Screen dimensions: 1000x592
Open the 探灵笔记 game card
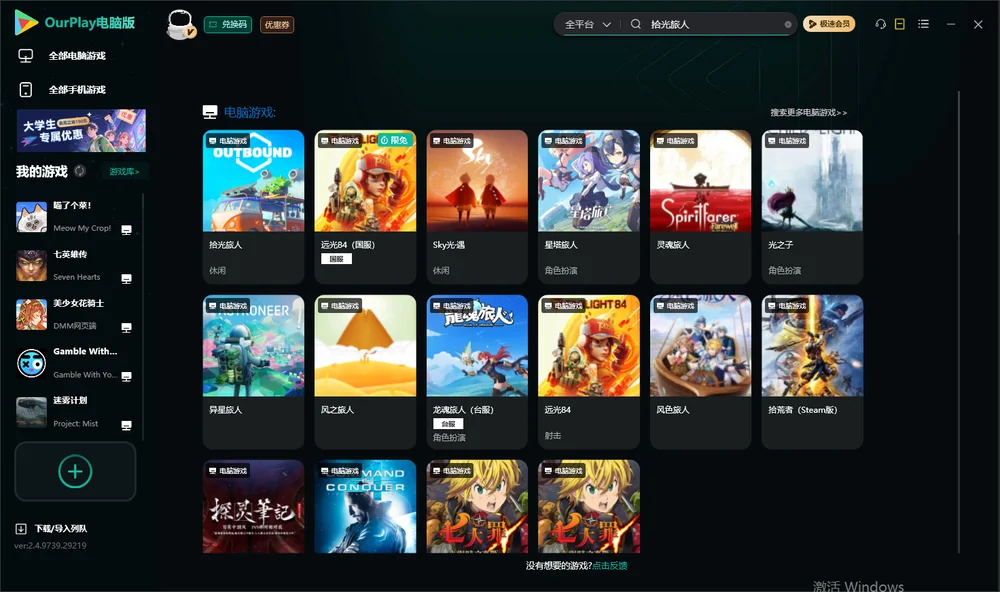click(x=253, y=507)
